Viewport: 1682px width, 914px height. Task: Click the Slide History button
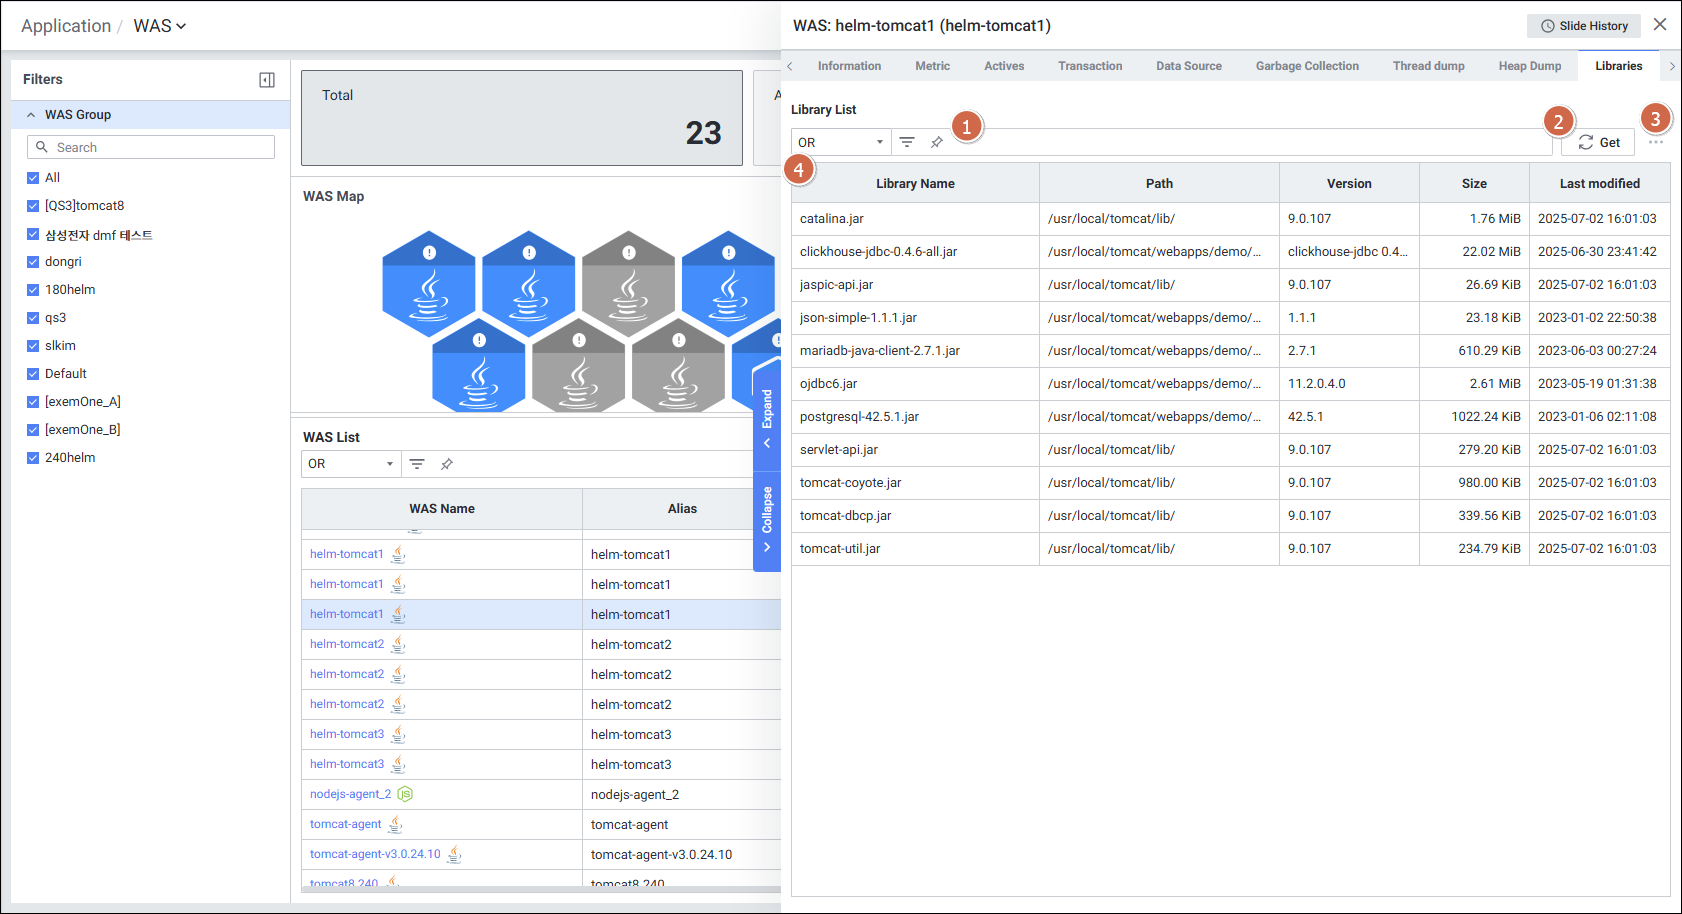[x=1584, y=26]
